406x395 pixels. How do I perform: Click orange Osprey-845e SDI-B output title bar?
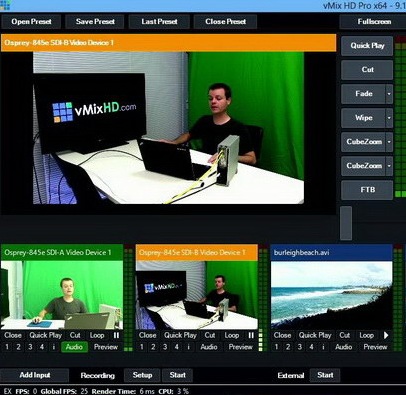[x=168, y=43]
